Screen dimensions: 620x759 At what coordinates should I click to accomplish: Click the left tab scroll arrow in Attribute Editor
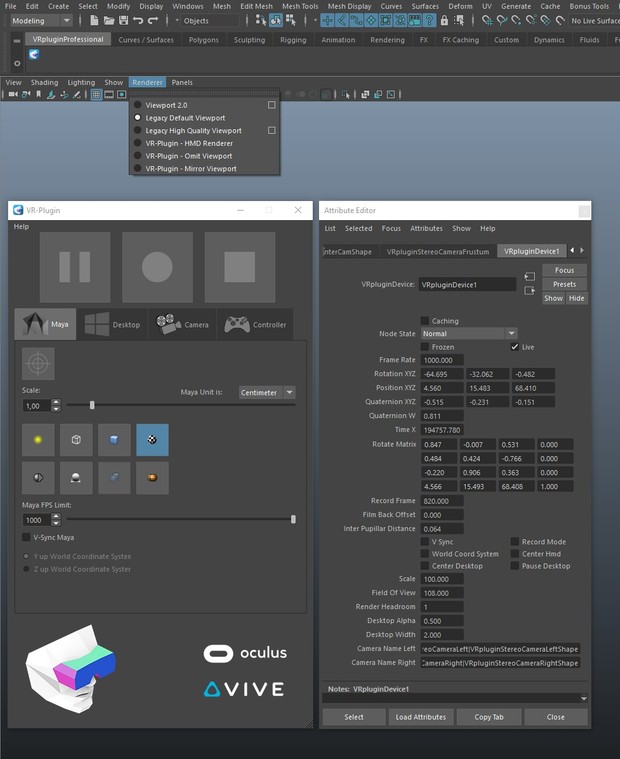(572, 250)
